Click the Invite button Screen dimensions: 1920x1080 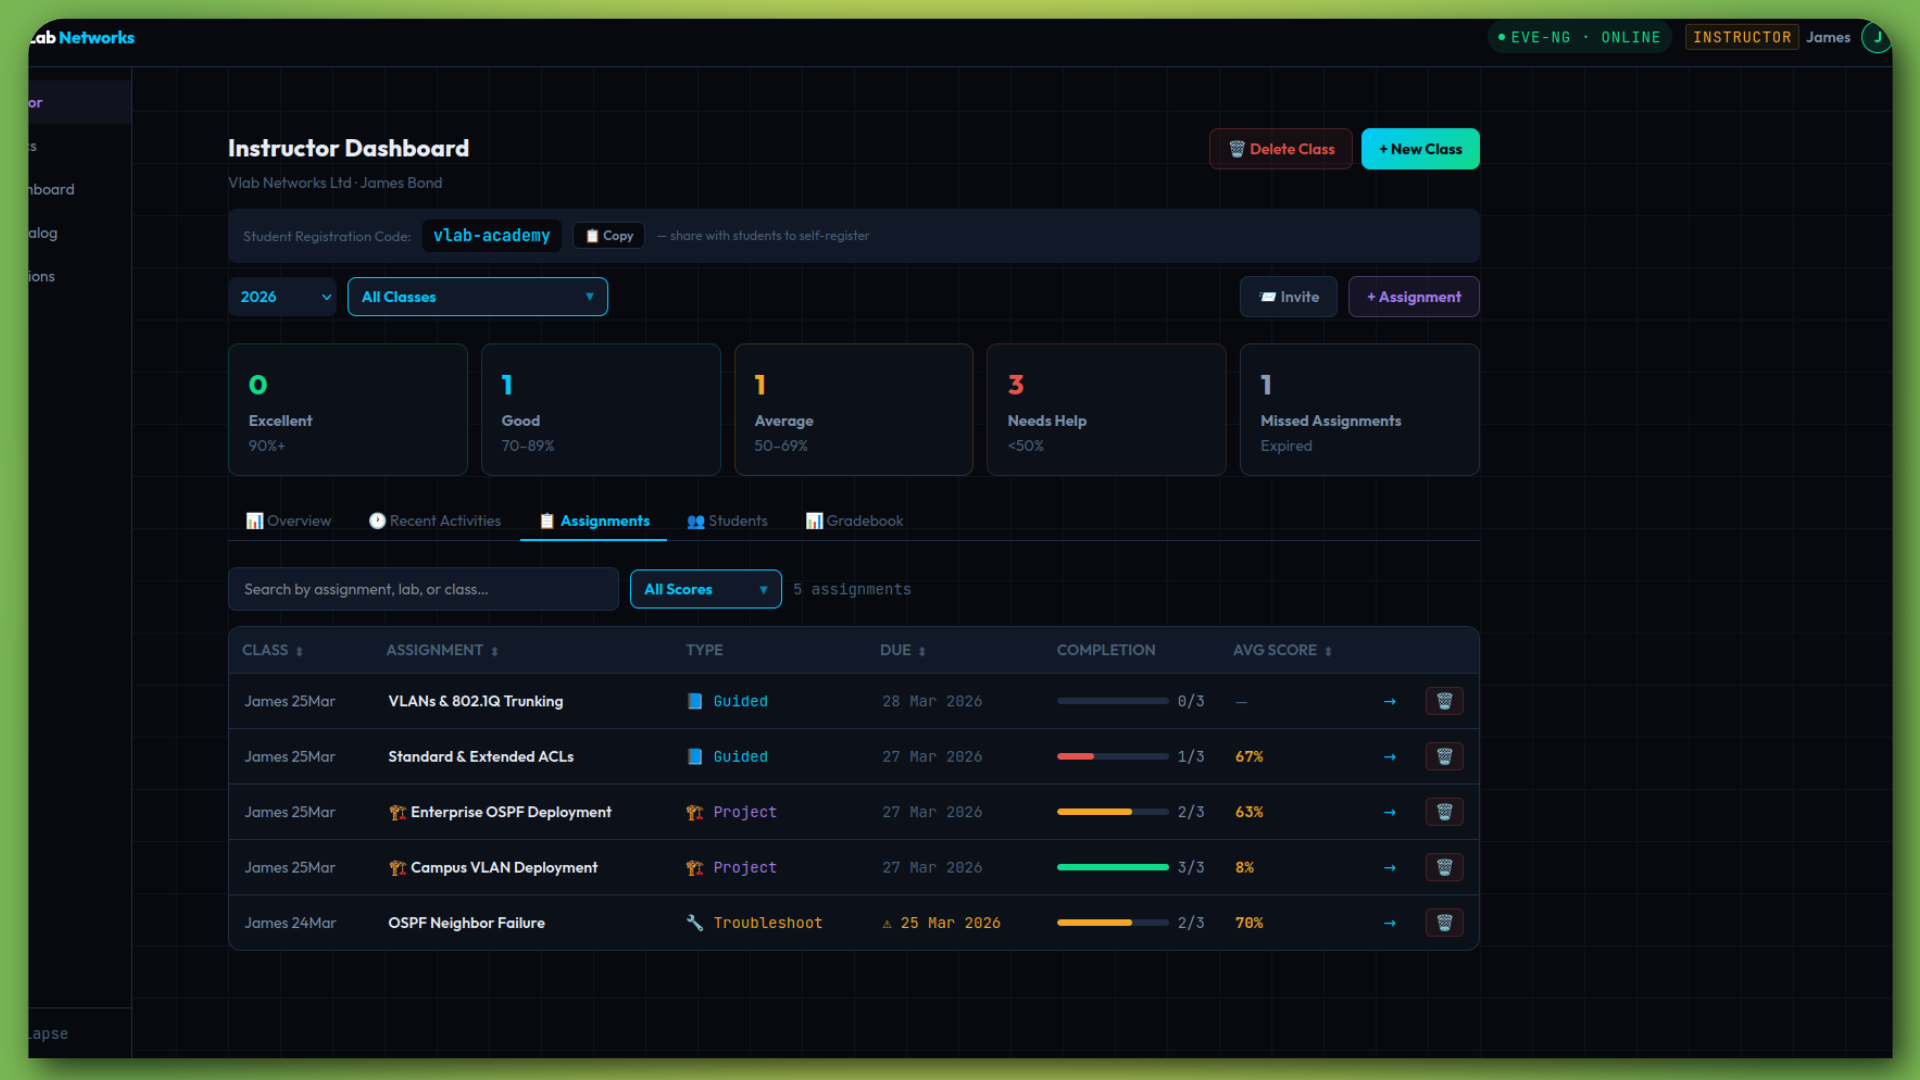[x=1288, y=296]
